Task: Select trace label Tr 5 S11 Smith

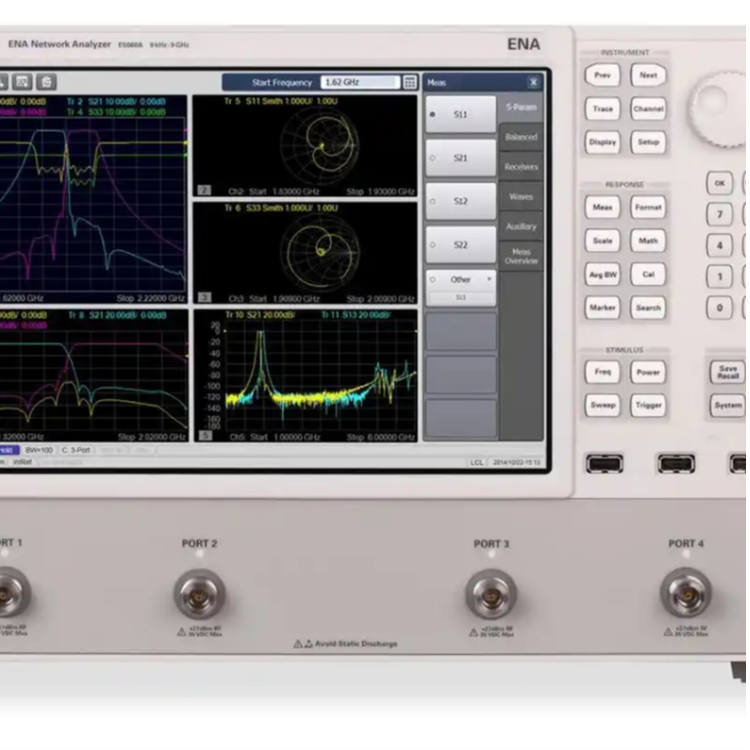Action: [x=281, y=101]
